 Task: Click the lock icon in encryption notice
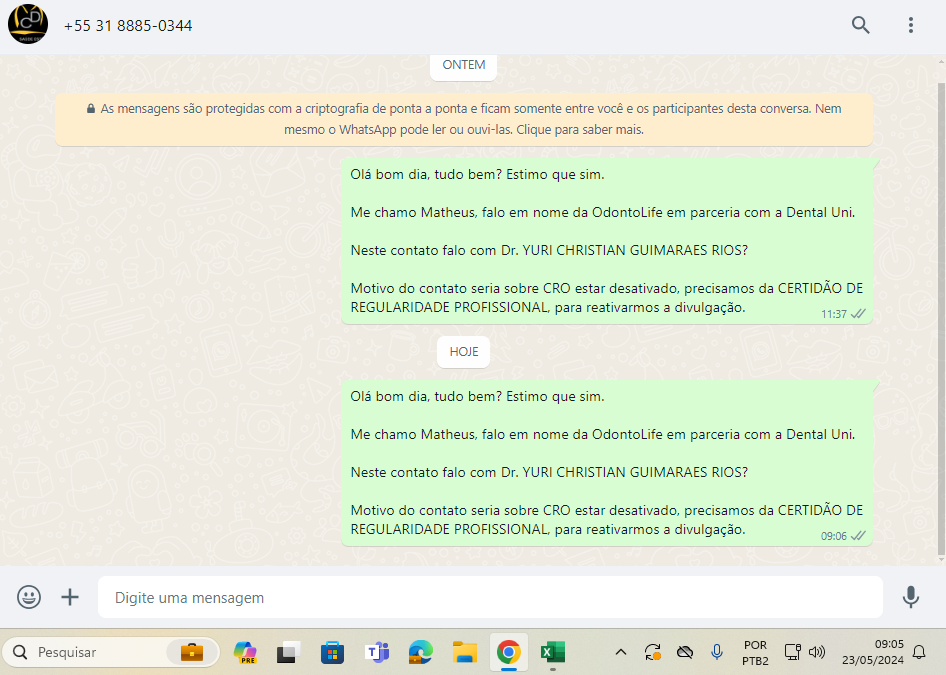coord(90,109)
